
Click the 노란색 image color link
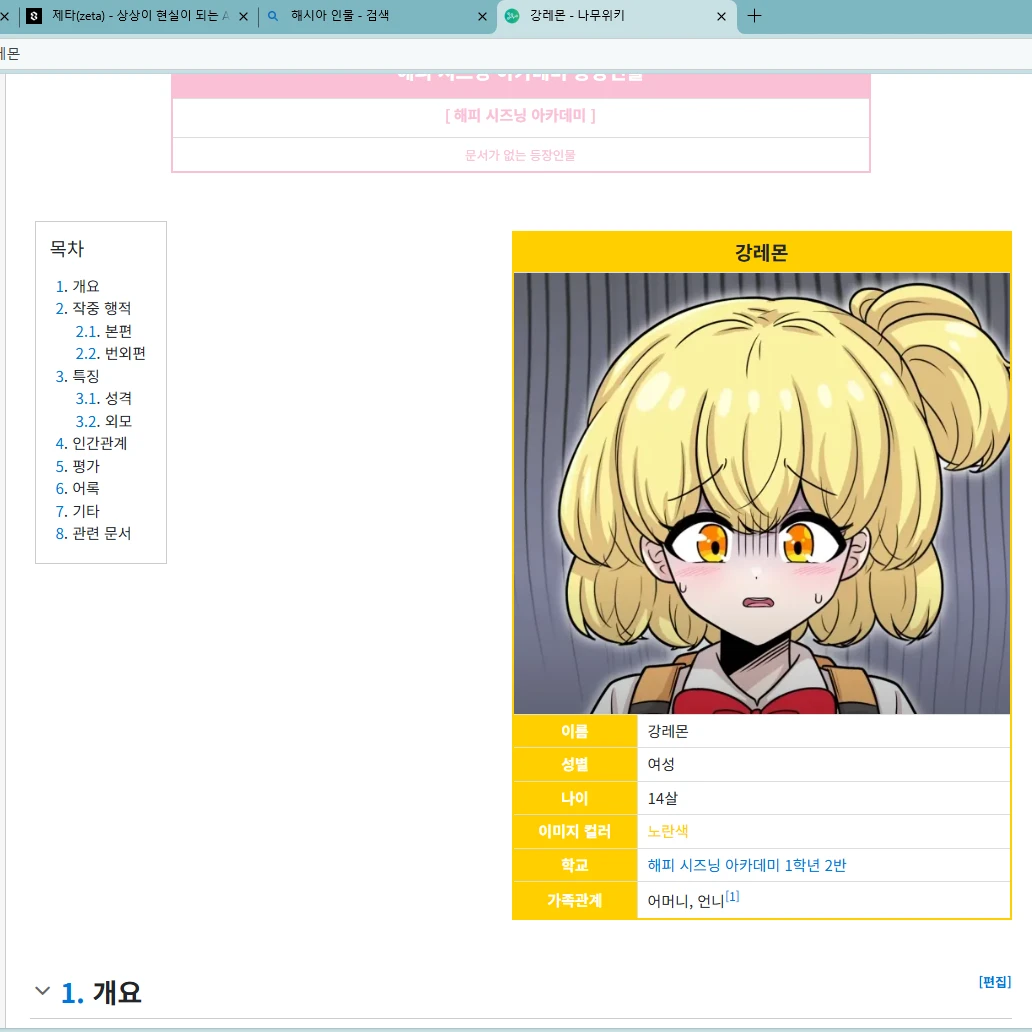coord(667,831)
